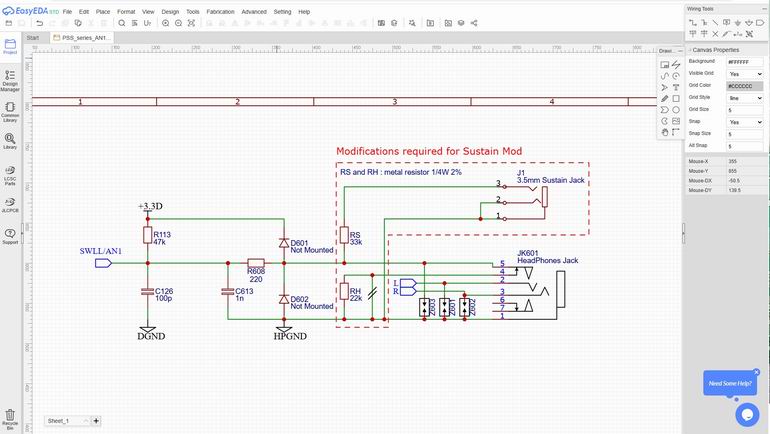Viewport: 770px width, 434px height.
Task: Open Support from the sidebar
Action: click(x=10, y=236)
